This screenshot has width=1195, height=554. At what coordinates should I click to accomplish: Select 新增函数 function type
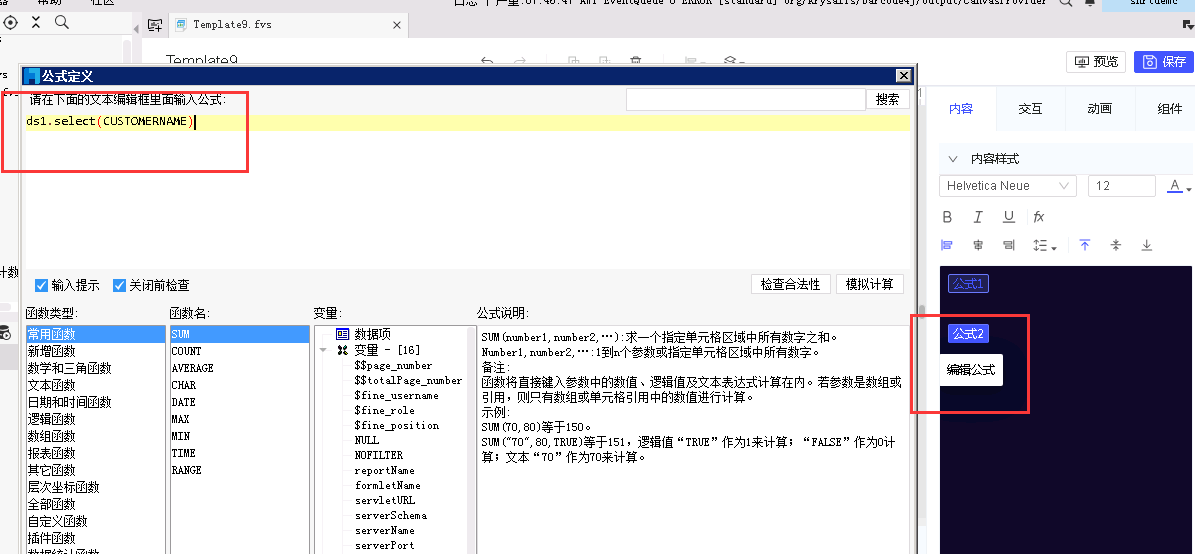(x=95, y=351)
